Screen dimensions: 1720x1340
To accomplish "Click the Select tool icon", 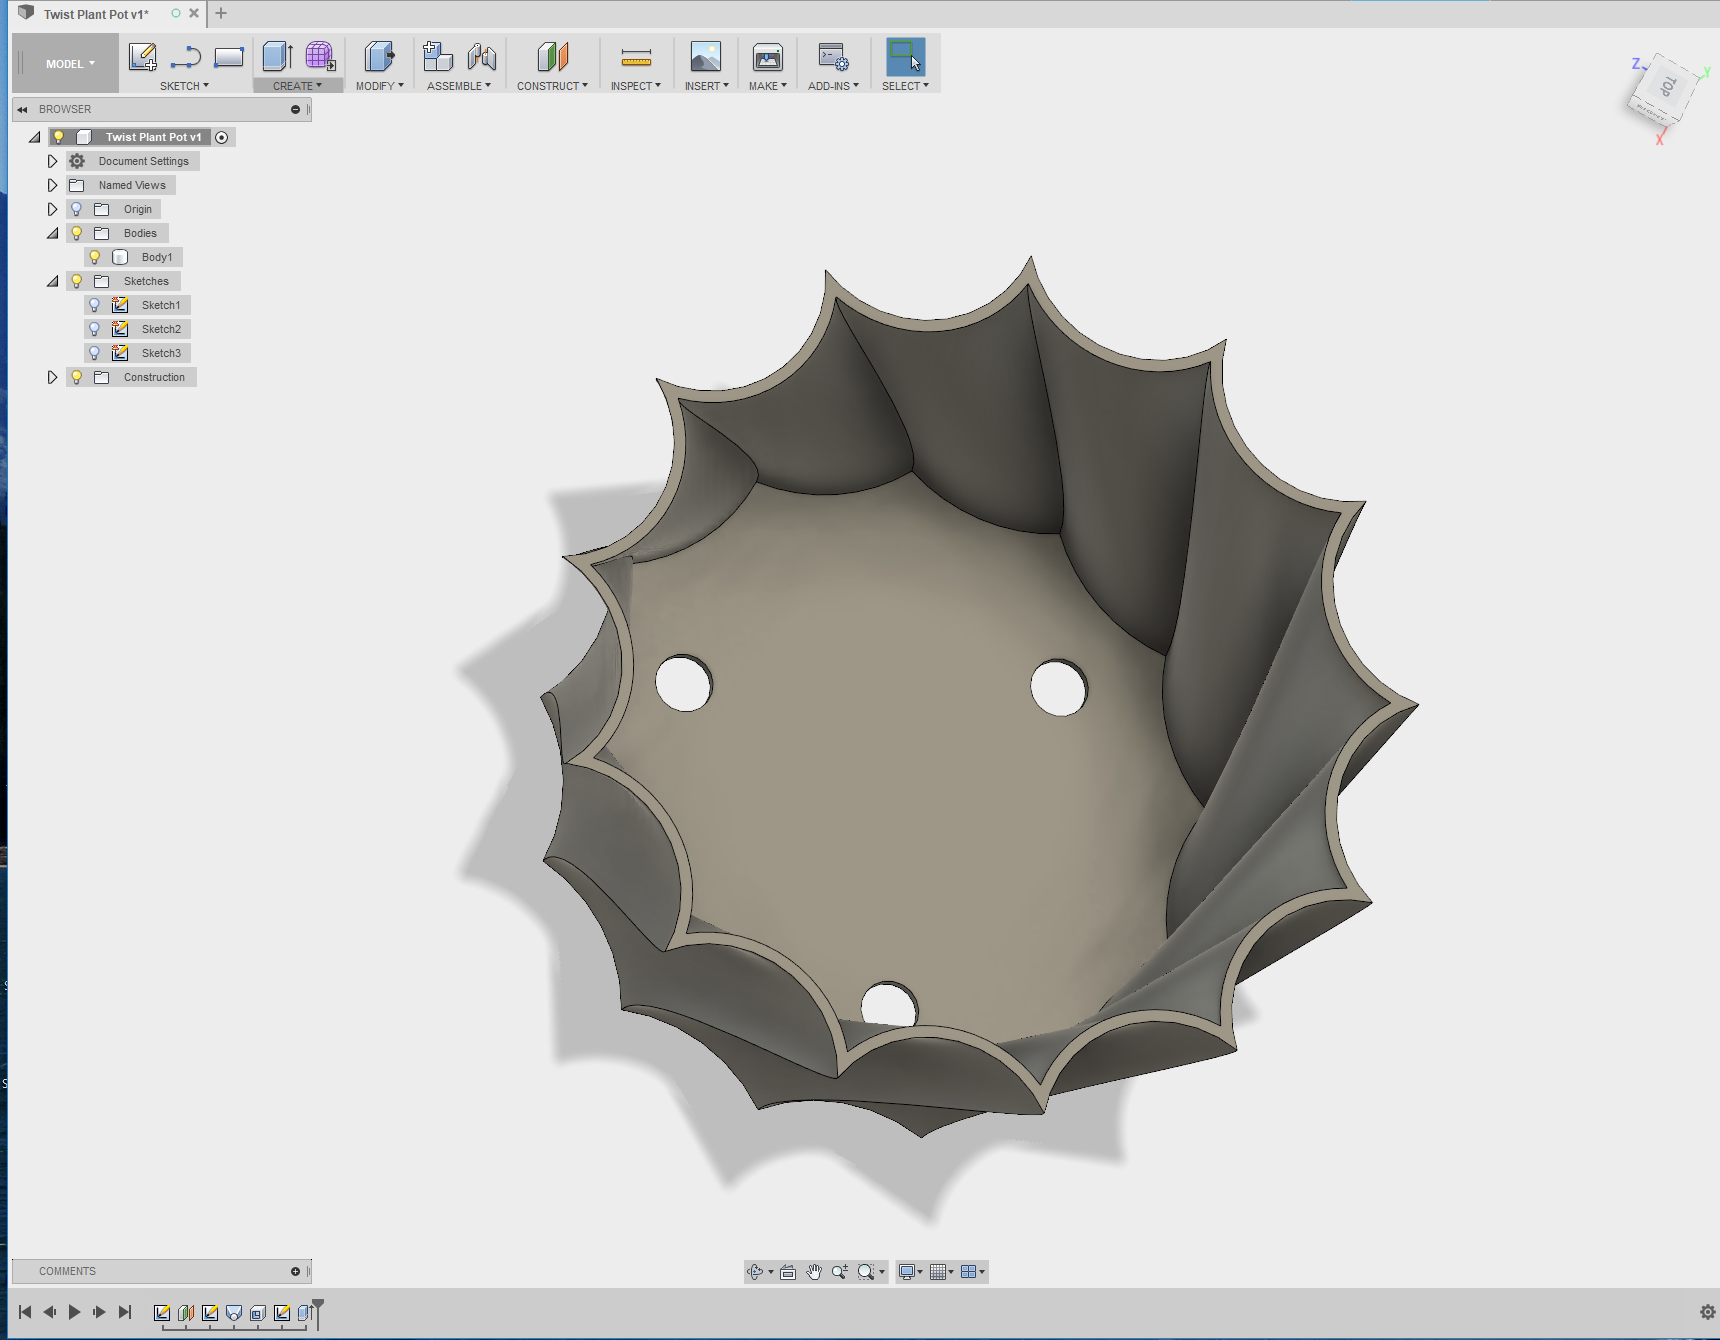I will pos(906,57).
